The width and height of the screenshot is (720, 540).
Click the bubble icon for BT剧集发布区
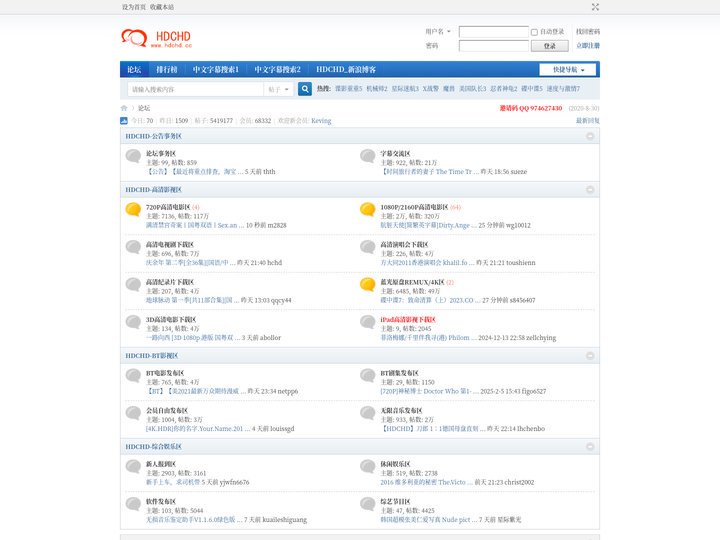click(x=367, y=376)
